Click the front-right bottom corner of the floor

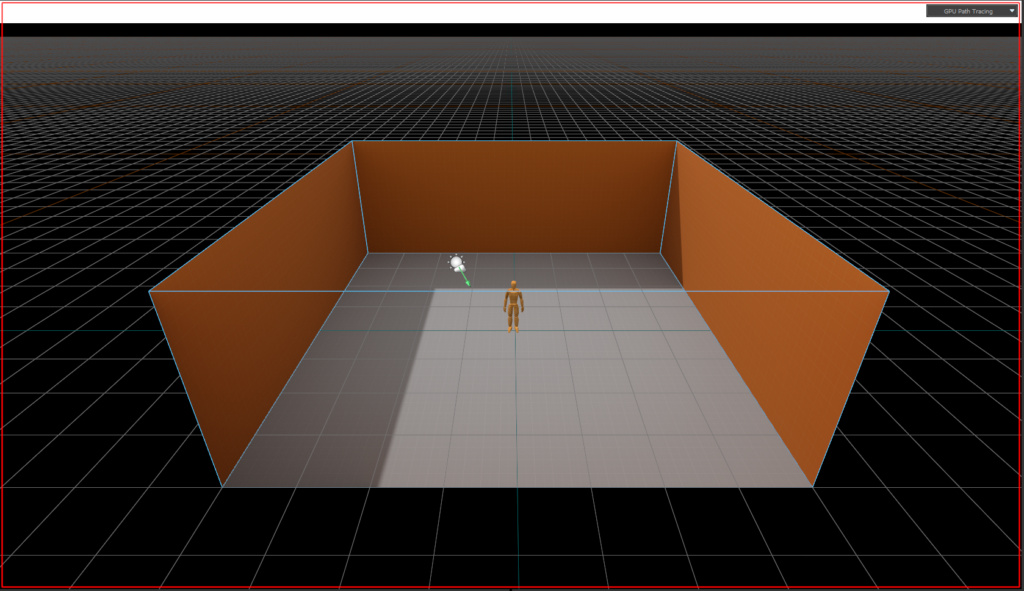tap(812, 486)
